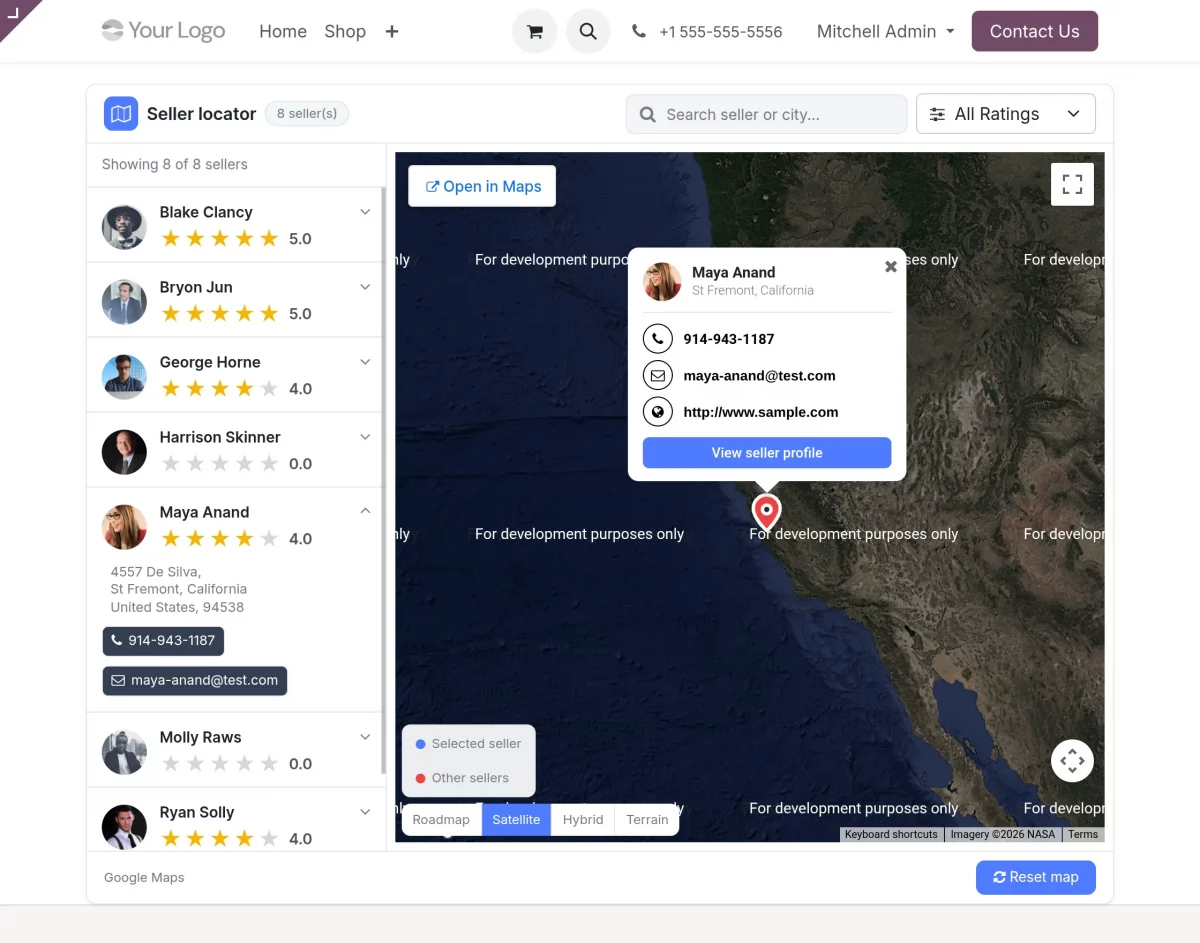
Task: Click Harrison Skinner's avatar
Action: coord(124,452)
